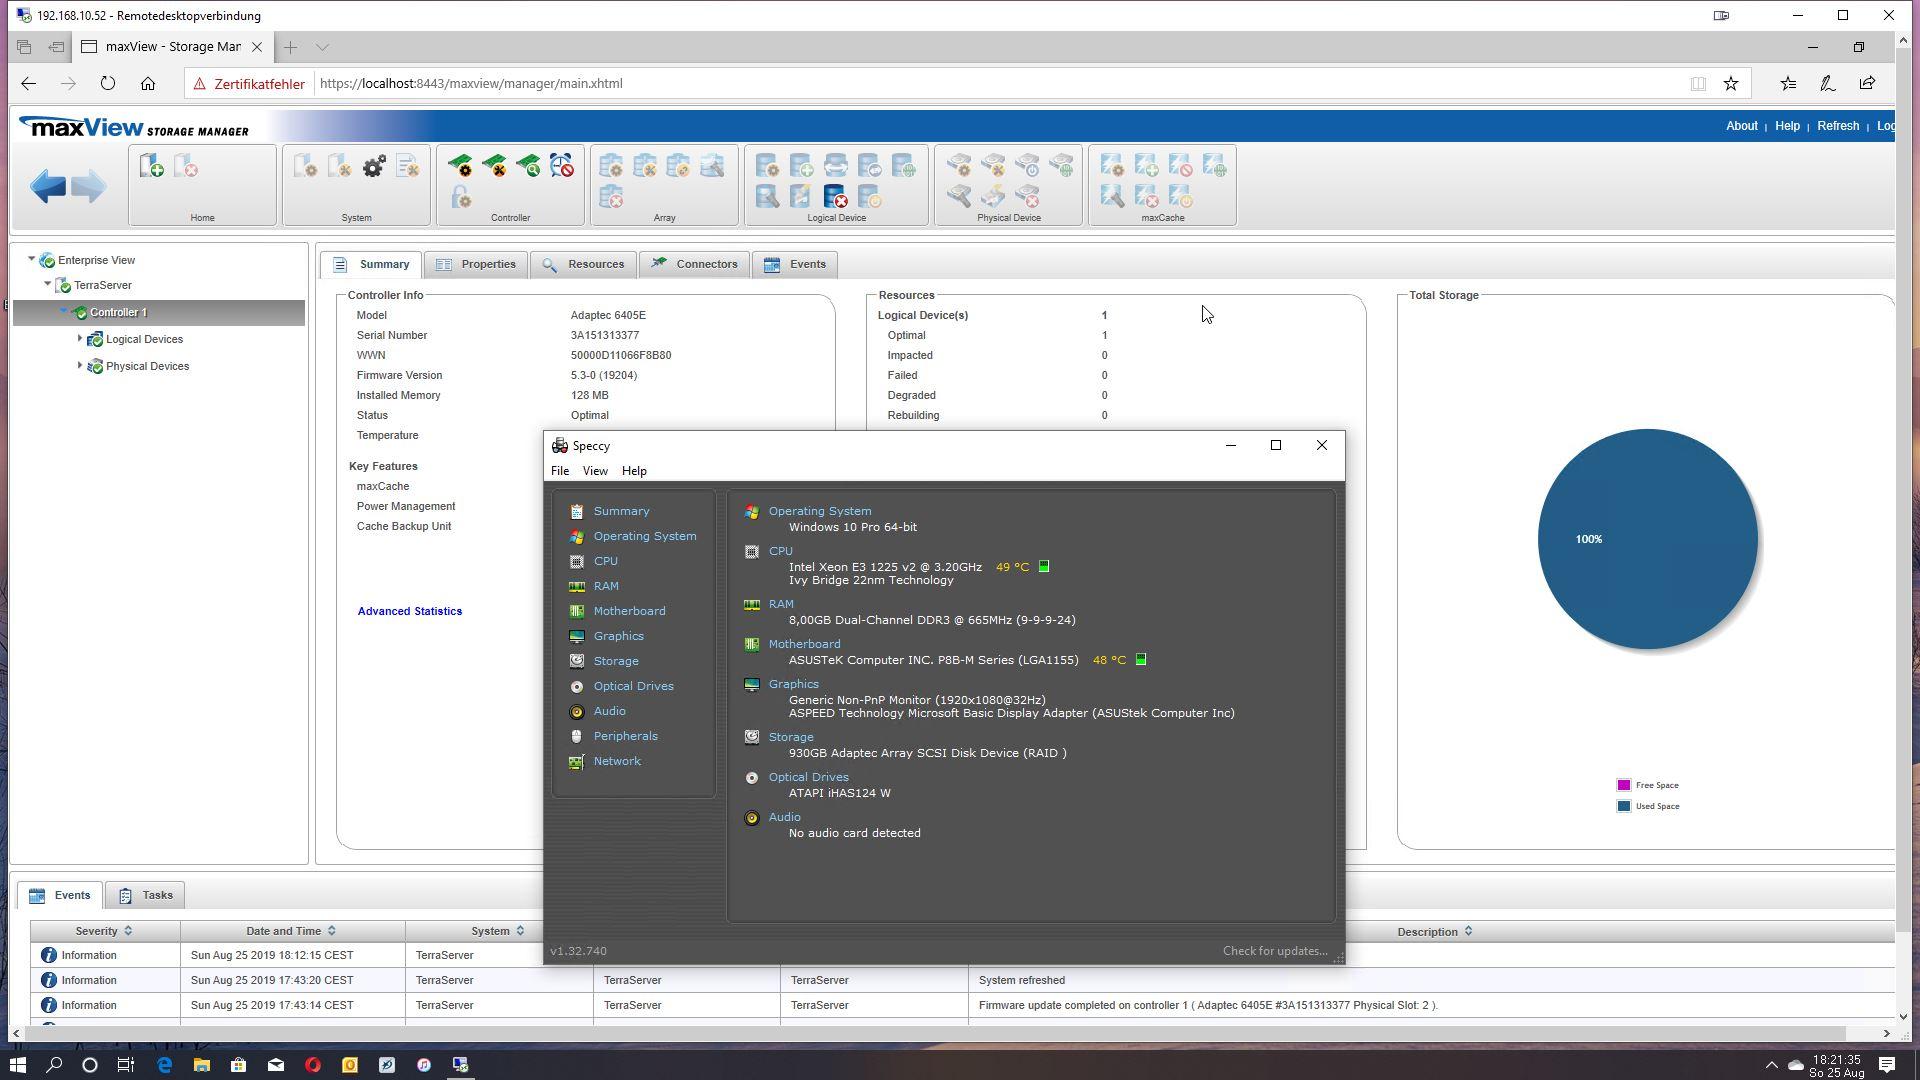Image resolution: width=1920 pixels, height=1080 pixels.
Task: Click the alarm clock icon in Controller group
Action: click(x=562, y=166)
